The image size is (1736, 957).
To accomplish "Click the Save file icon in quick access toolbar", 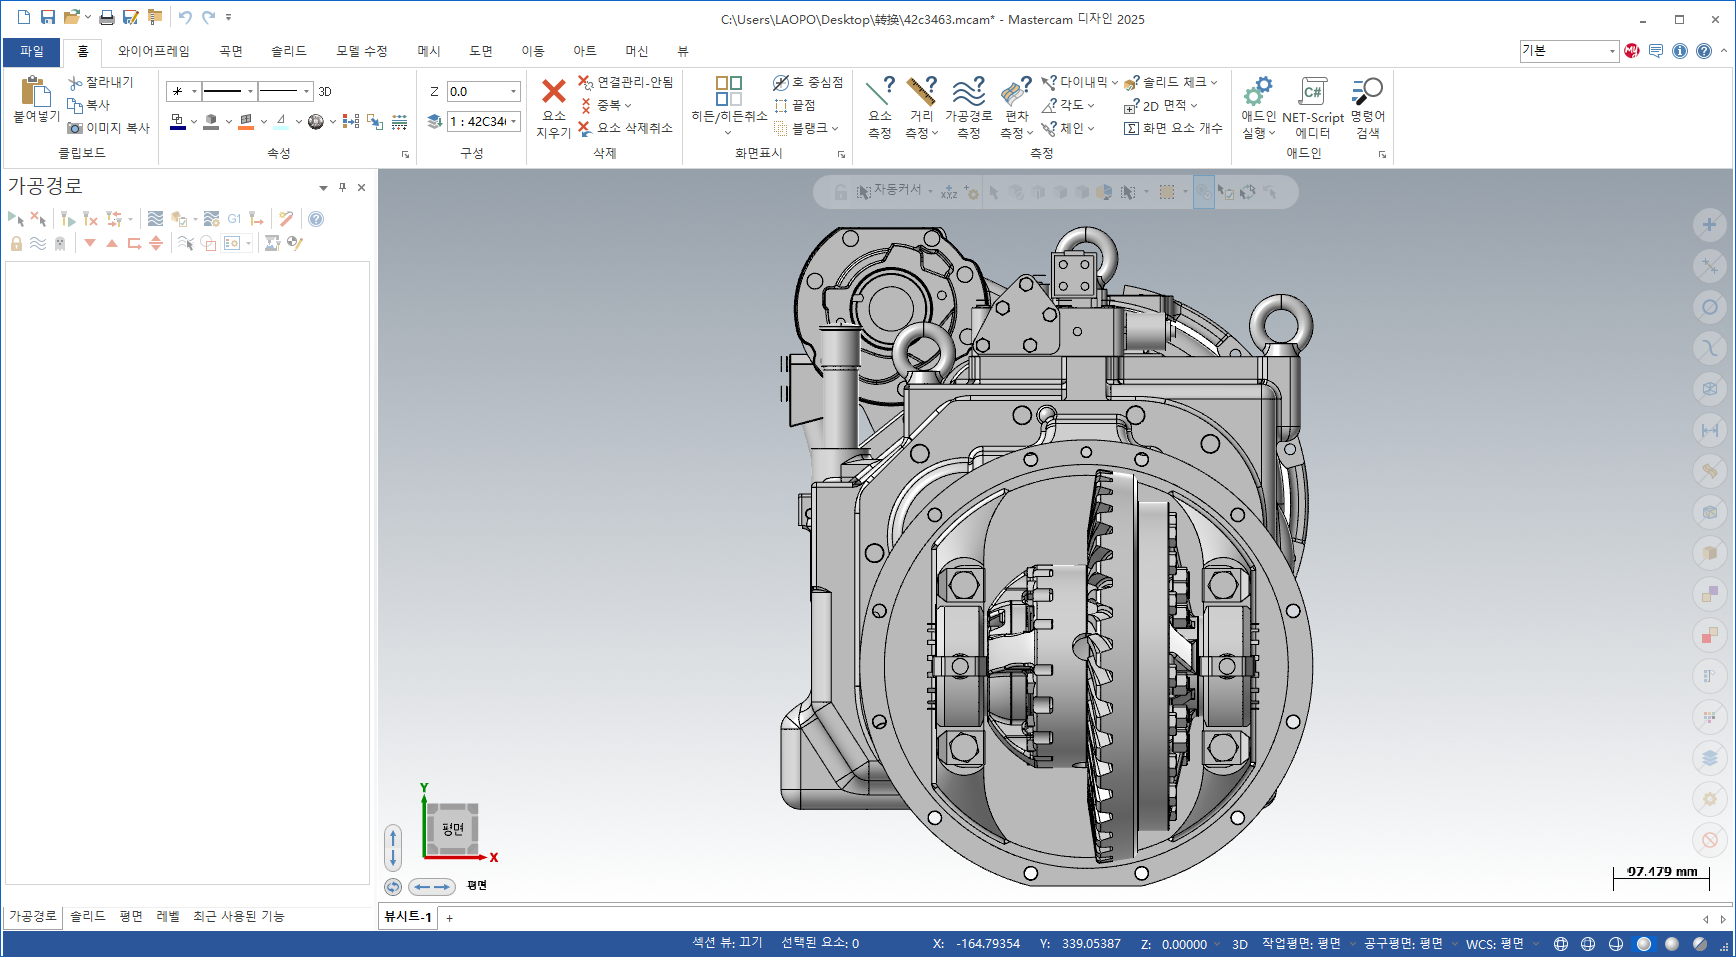I will 47,17.
